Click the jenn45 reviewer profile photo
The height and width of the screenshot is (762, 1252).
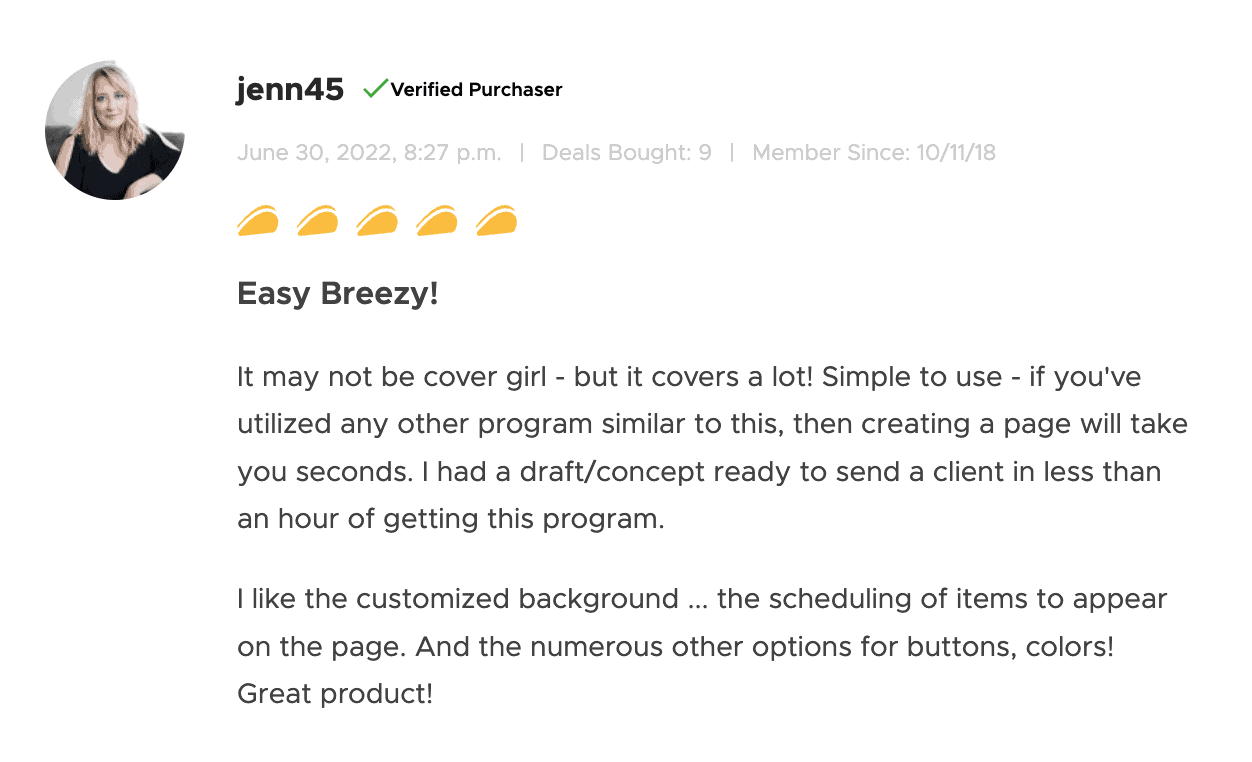(115, 130)
